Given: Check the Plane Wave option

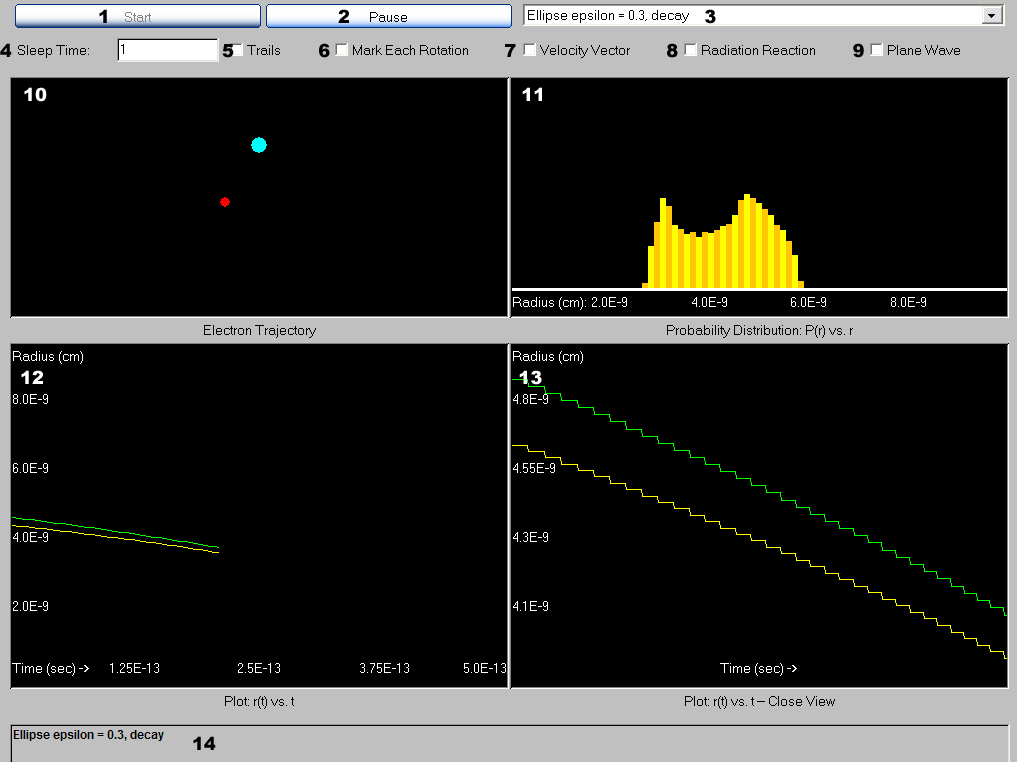Looking at the screenshot, I should pos(876,50).
